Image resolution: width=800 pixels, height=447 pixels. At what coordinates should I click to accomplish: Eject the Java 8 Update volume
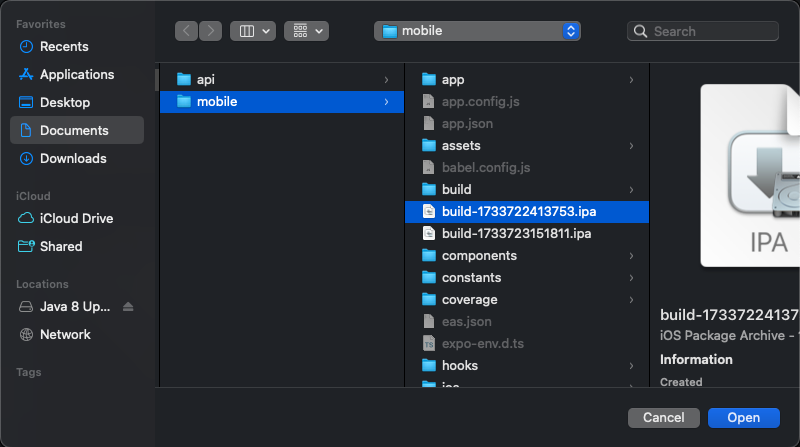[x=128, y=307]
